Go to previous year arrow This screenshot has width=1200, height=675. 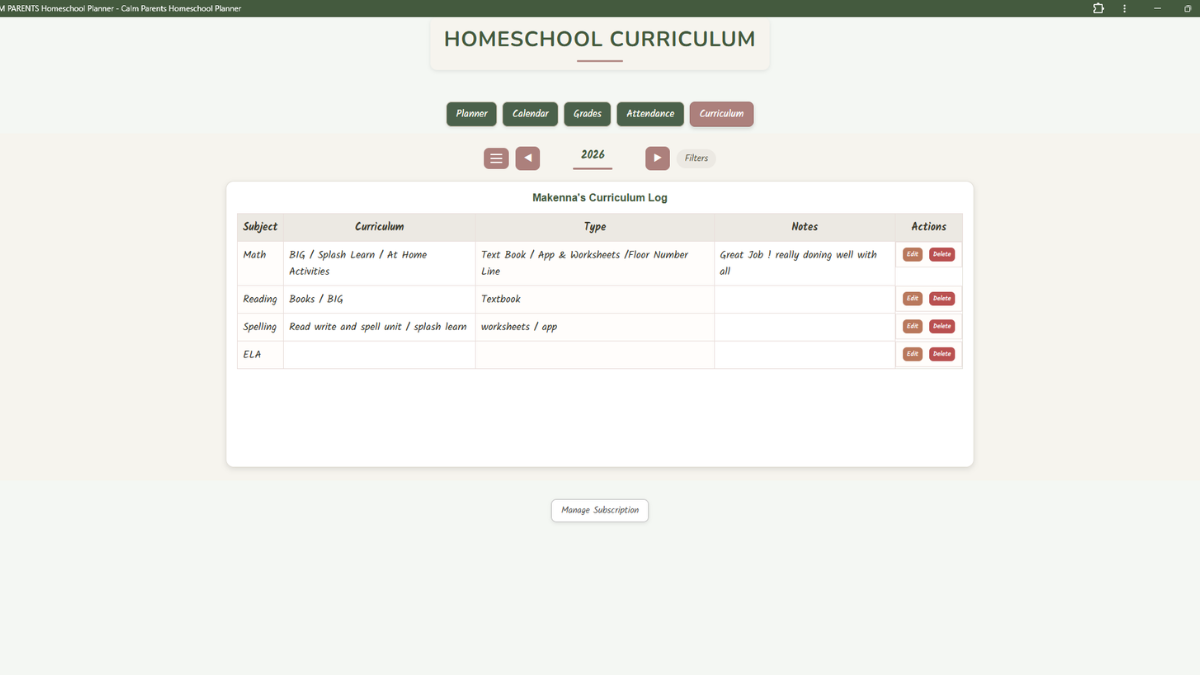pos(528,158)
